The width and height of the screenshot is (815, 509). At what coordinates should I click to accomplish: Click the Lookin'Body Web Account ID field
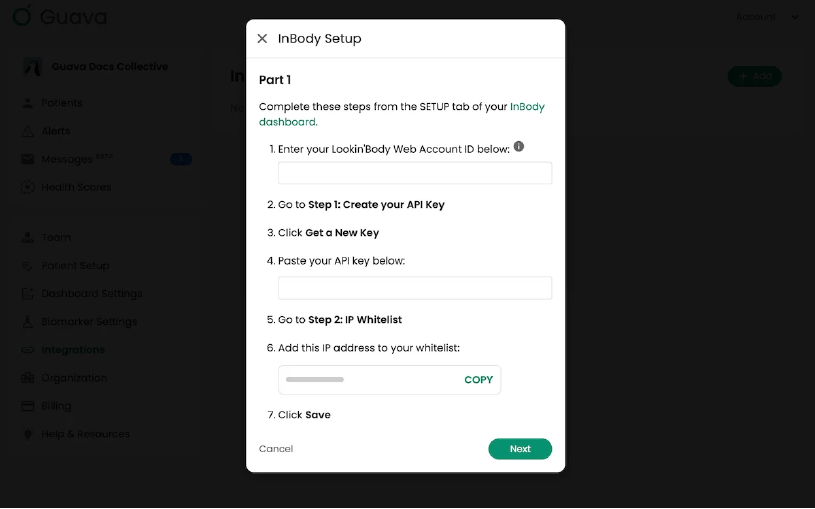(x=415, y=173)
